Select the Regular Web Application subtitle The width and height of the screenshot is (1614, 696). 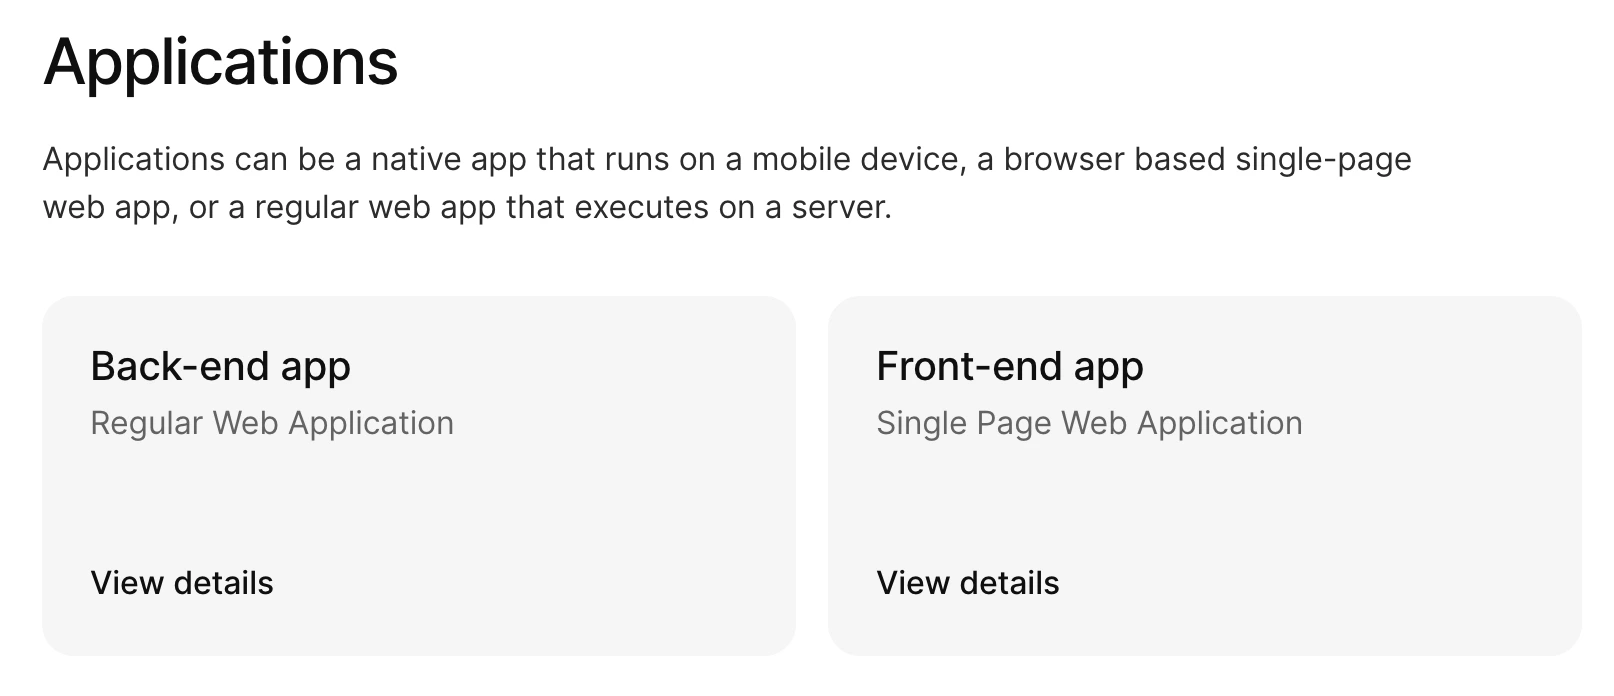coord(272,423)
